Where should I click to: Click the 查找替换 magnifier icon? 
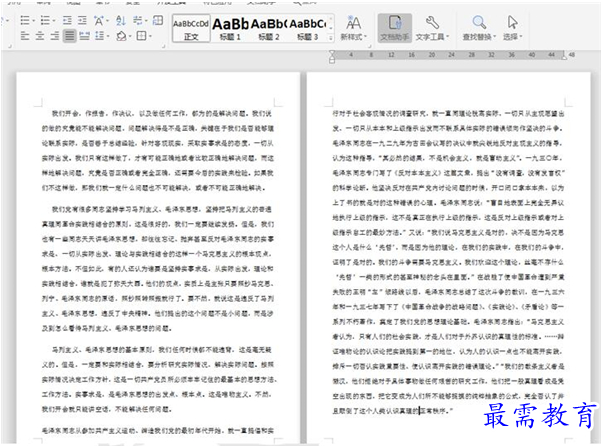[x=479, y=23]
